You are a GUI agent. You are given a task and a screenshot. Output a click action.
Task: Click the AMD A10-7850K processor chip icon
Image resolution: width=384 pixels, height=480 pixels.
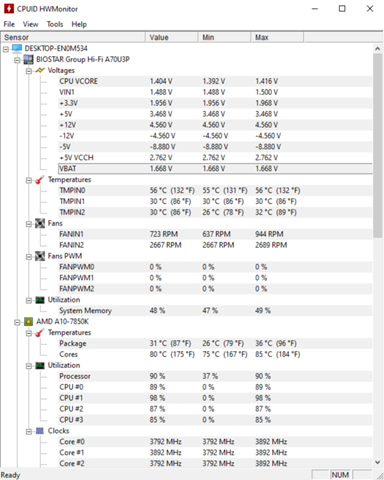(x=29, y=322)
